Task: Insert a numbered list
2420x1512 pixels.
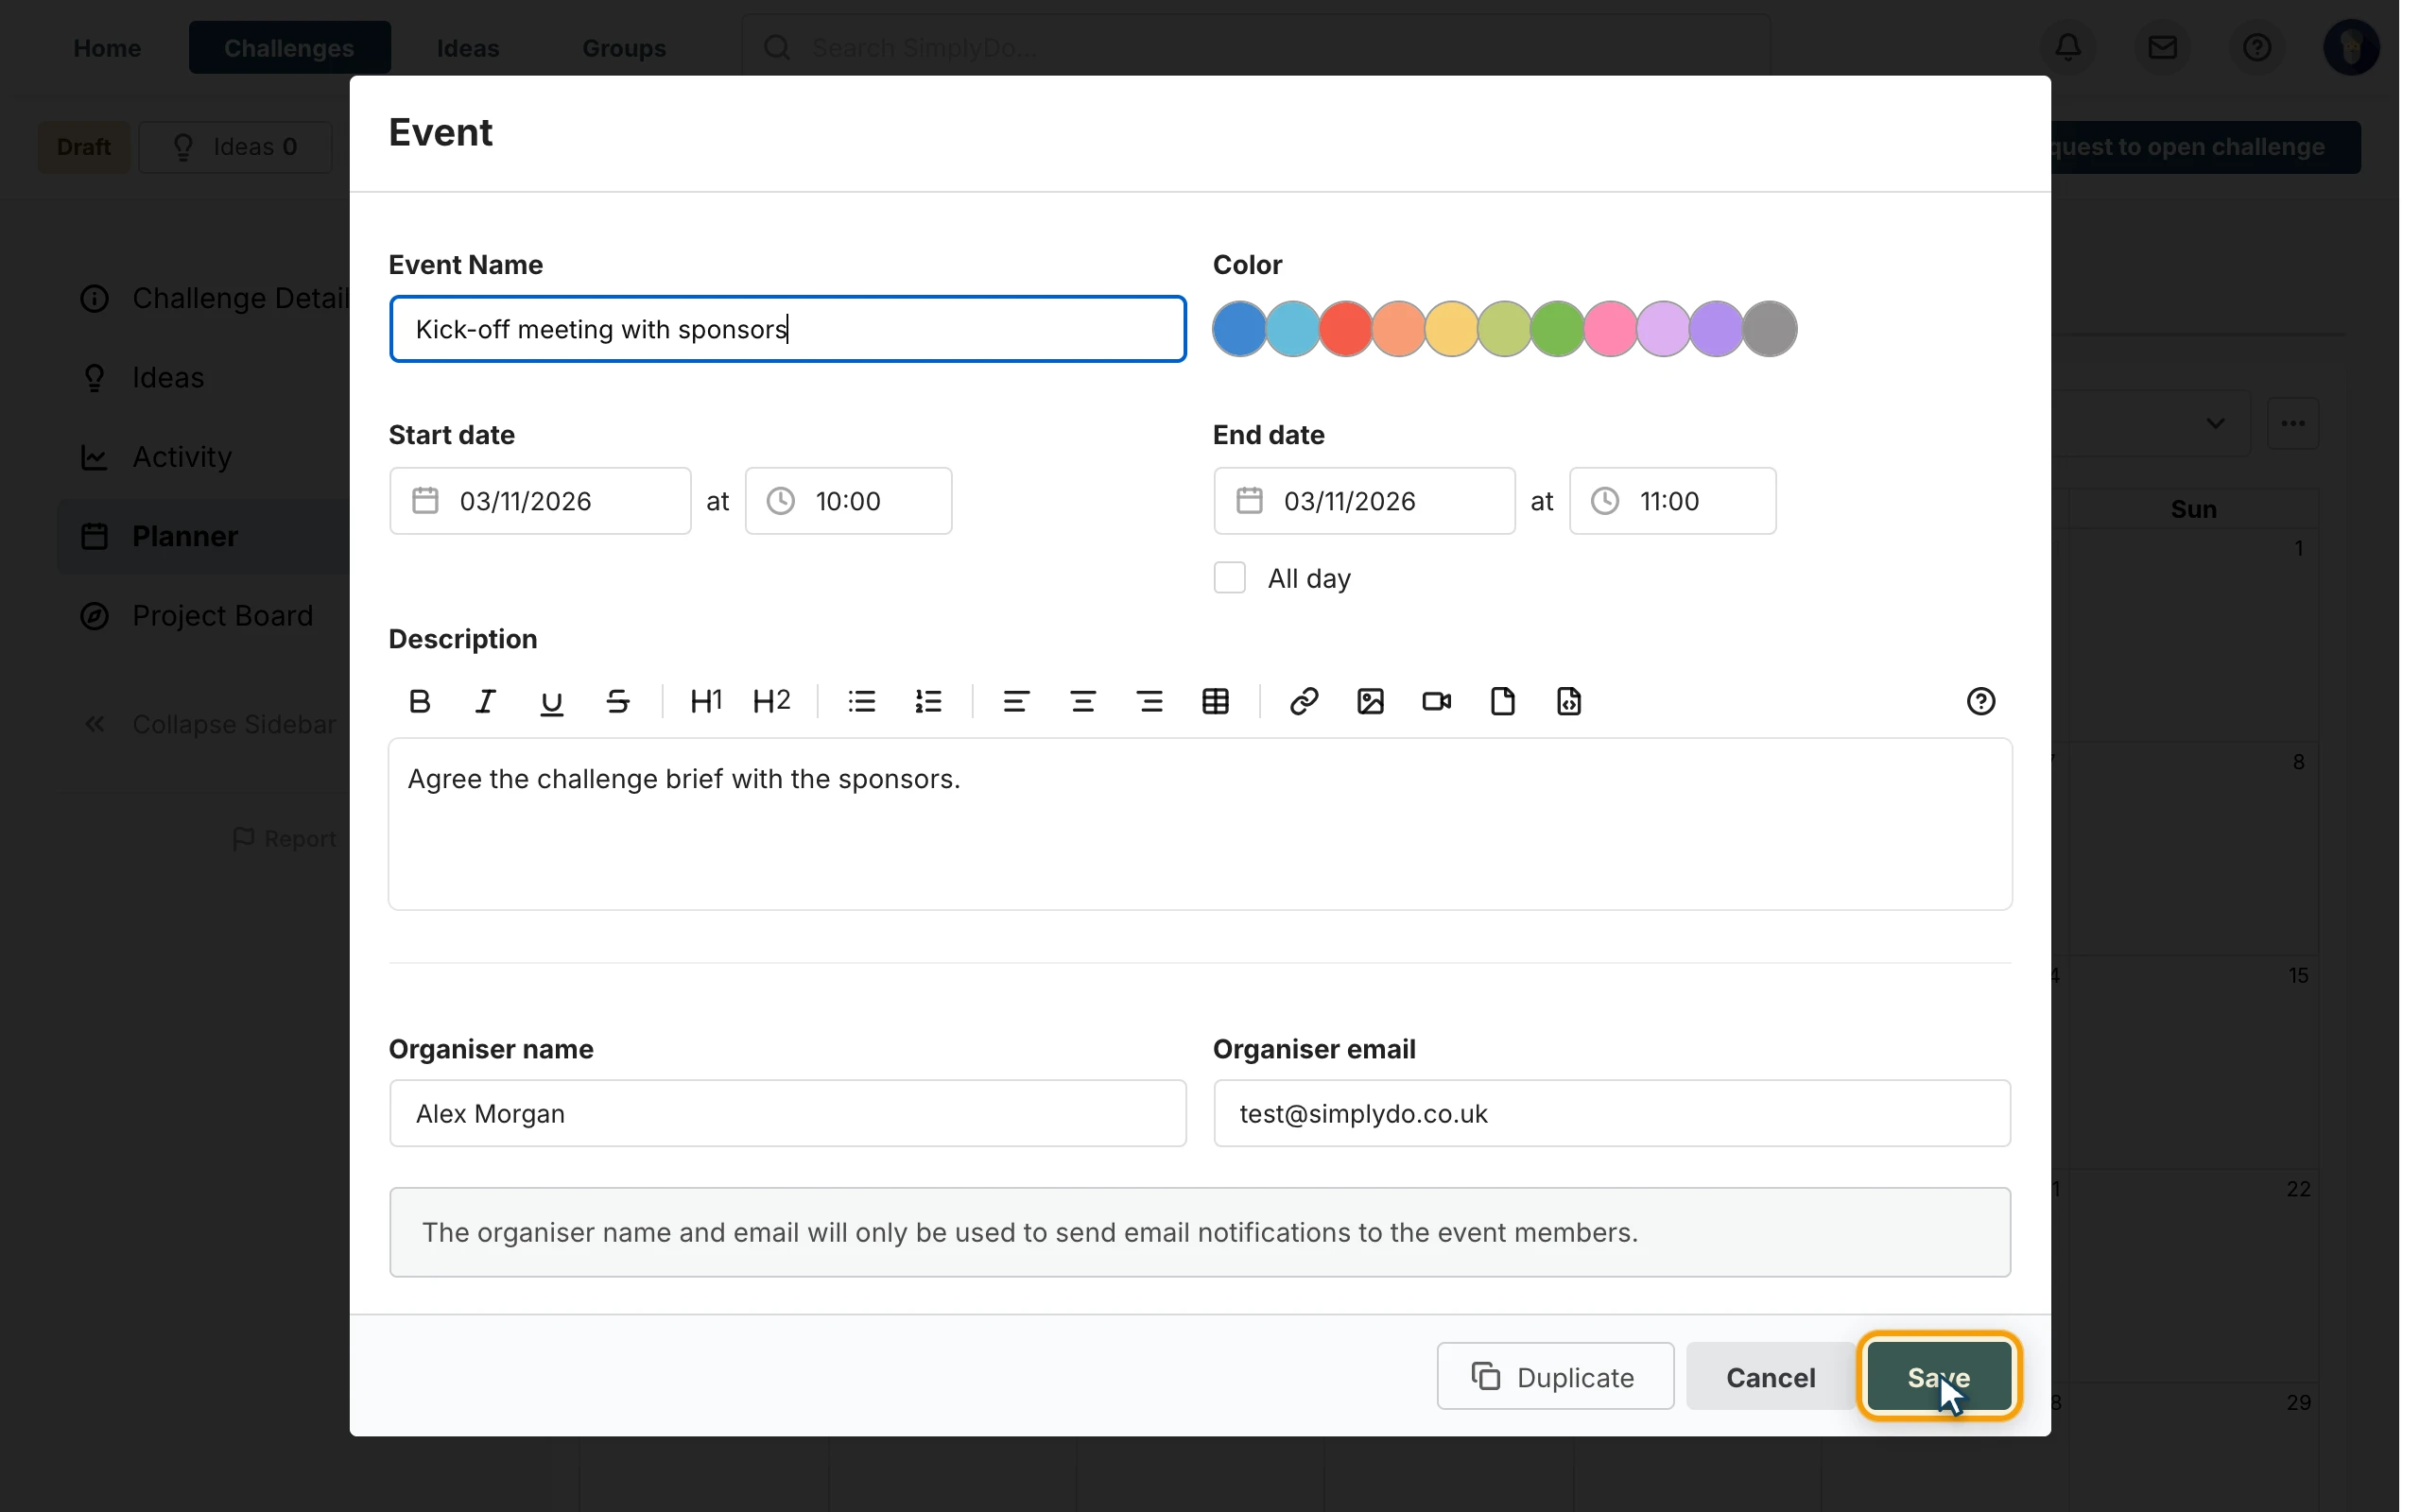Action: point(928,702)
